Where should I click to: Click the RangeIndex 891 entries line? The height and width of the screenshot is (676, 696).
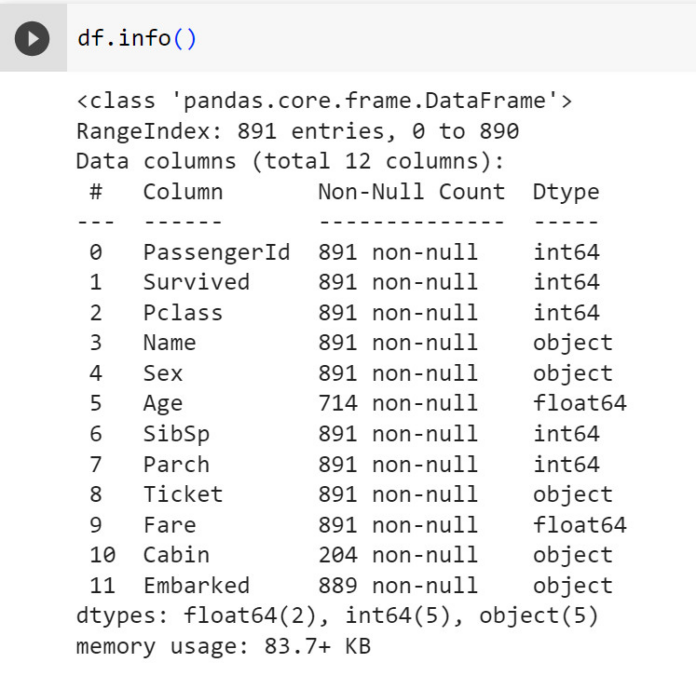tap(297, 131)
